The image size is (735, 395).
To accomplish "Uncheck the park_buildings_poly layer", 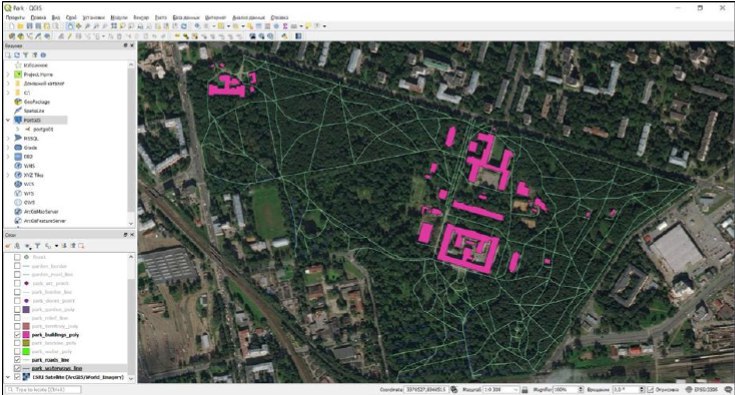I will pos(17,335).
